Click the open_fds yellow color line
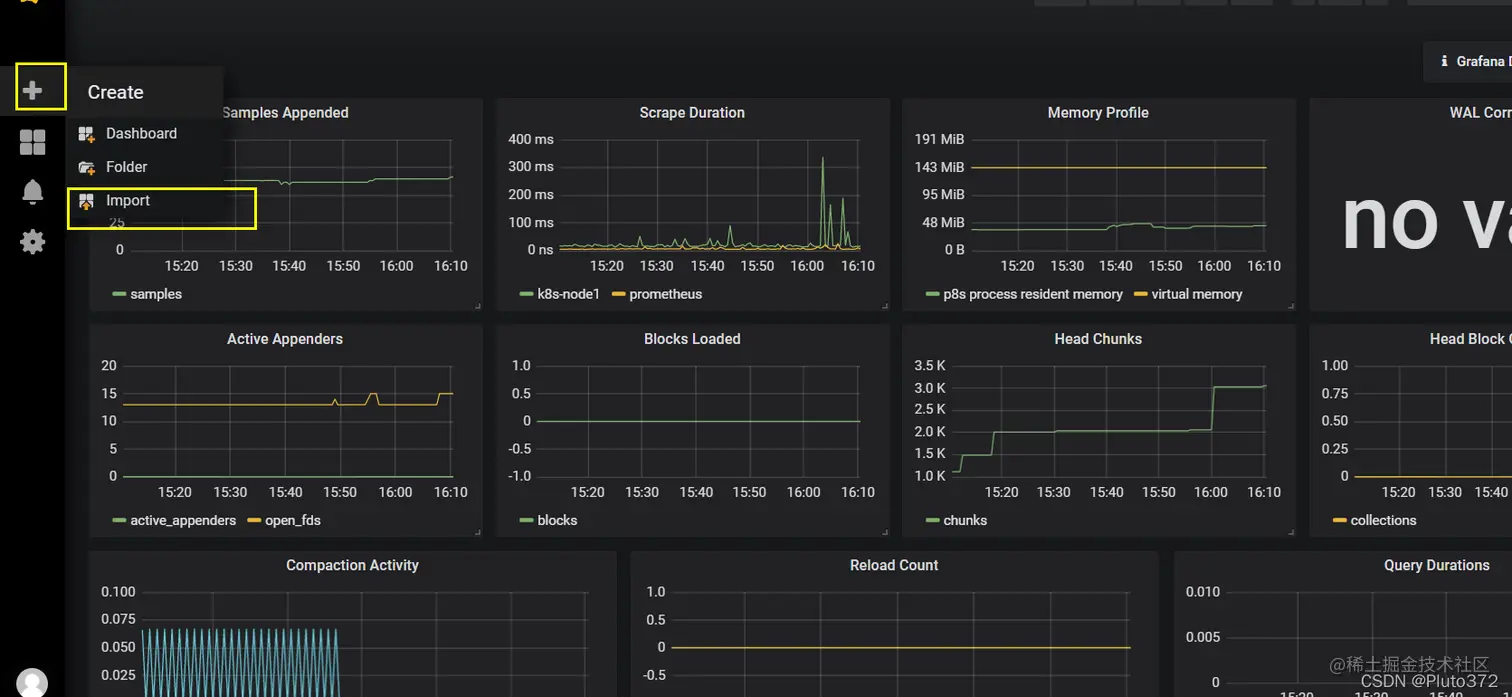The width and height of the screenshot is (1512, 697). (x=254, y=520)
